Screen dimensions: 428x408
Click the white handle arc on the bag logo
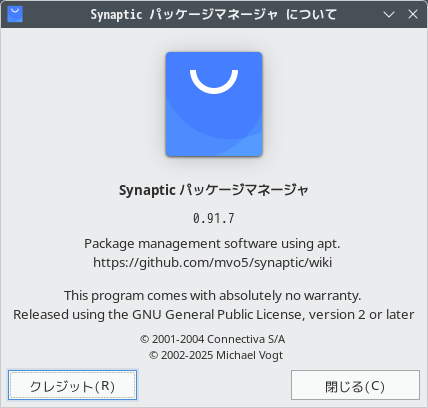(x=214, y=82)
